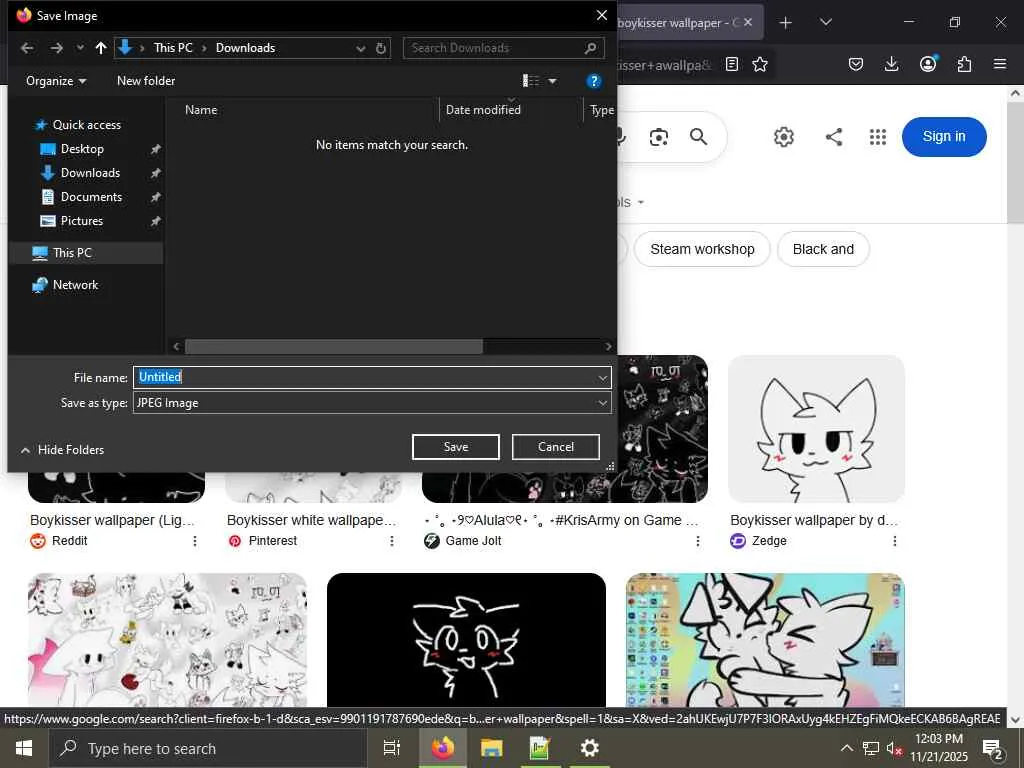Image resolution: width=1024 pixels, height=768 pixels.
Task: Go back in Save Image dialog
Action: point(27,48)
